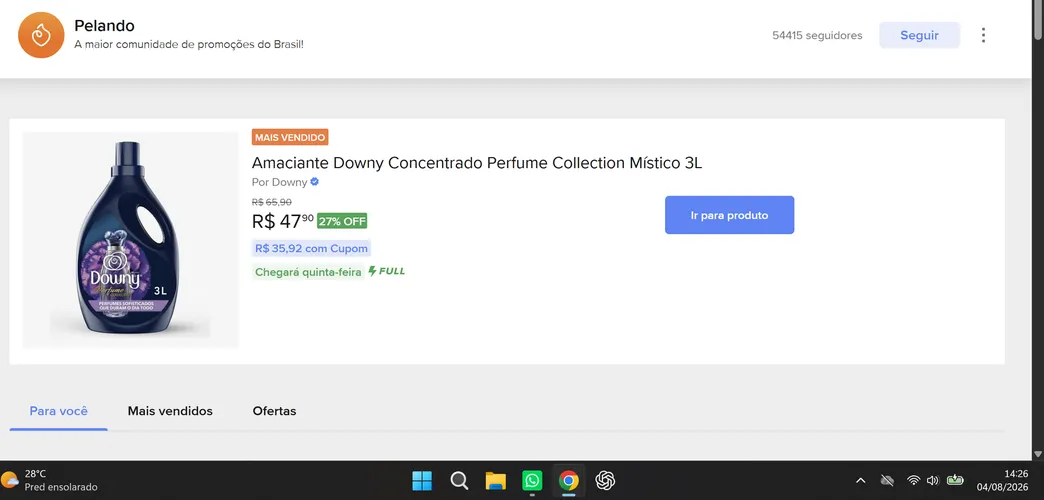
Task: Open Windows Start menu
Action: pyautogui.click(x=421, y=480)
